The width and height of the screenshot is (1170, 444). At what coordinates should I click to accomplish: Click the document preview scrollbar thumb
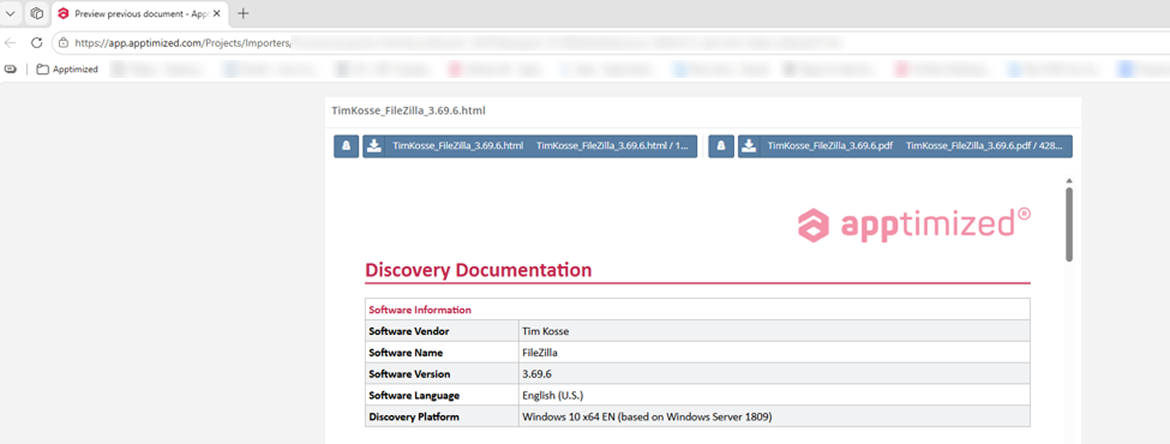pyautogui.click(x=1069, y=224)
